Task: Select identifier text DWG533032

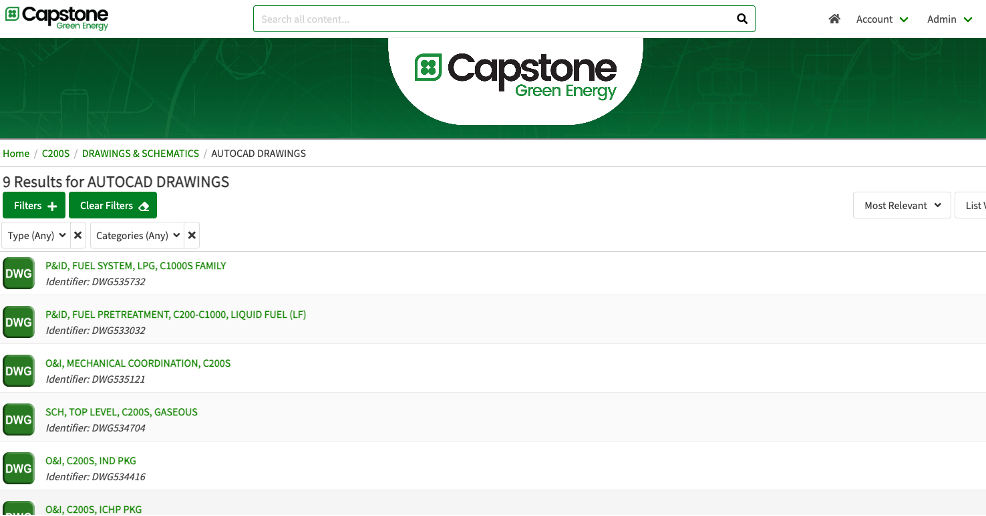Action: coord(118,331)
